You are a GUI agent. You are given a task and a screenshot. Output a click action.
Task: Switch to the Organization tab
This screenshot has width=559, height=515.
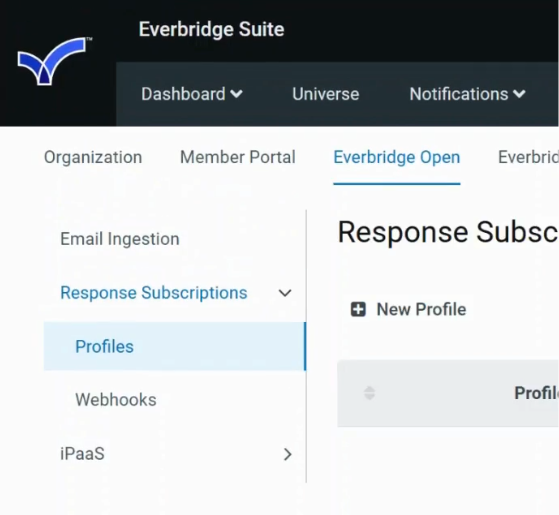pyautogui.click(x=93, y=157)
